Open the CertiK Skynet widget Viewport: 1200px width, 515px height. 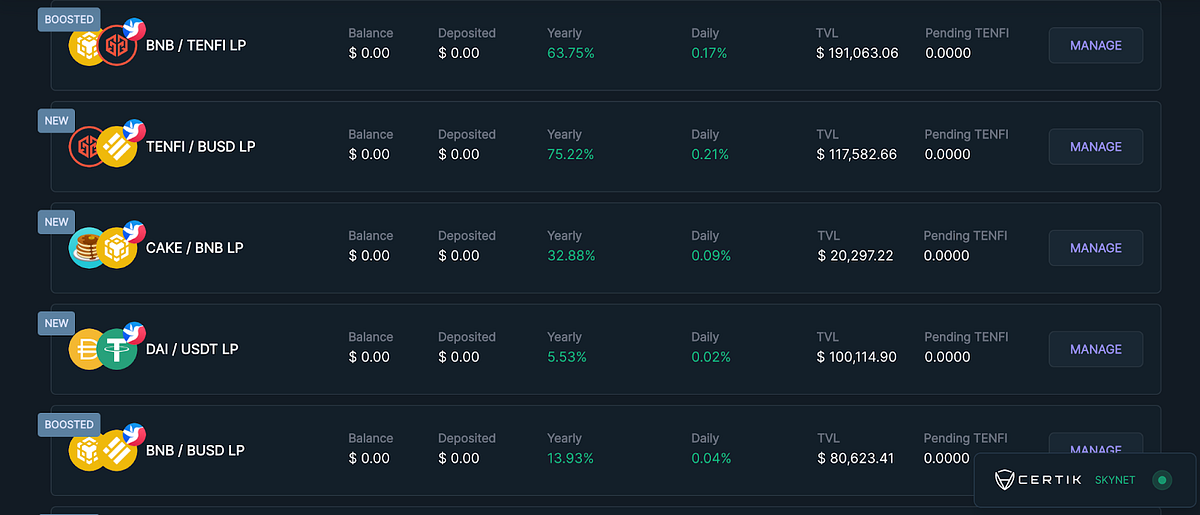tap(1085, 480)
